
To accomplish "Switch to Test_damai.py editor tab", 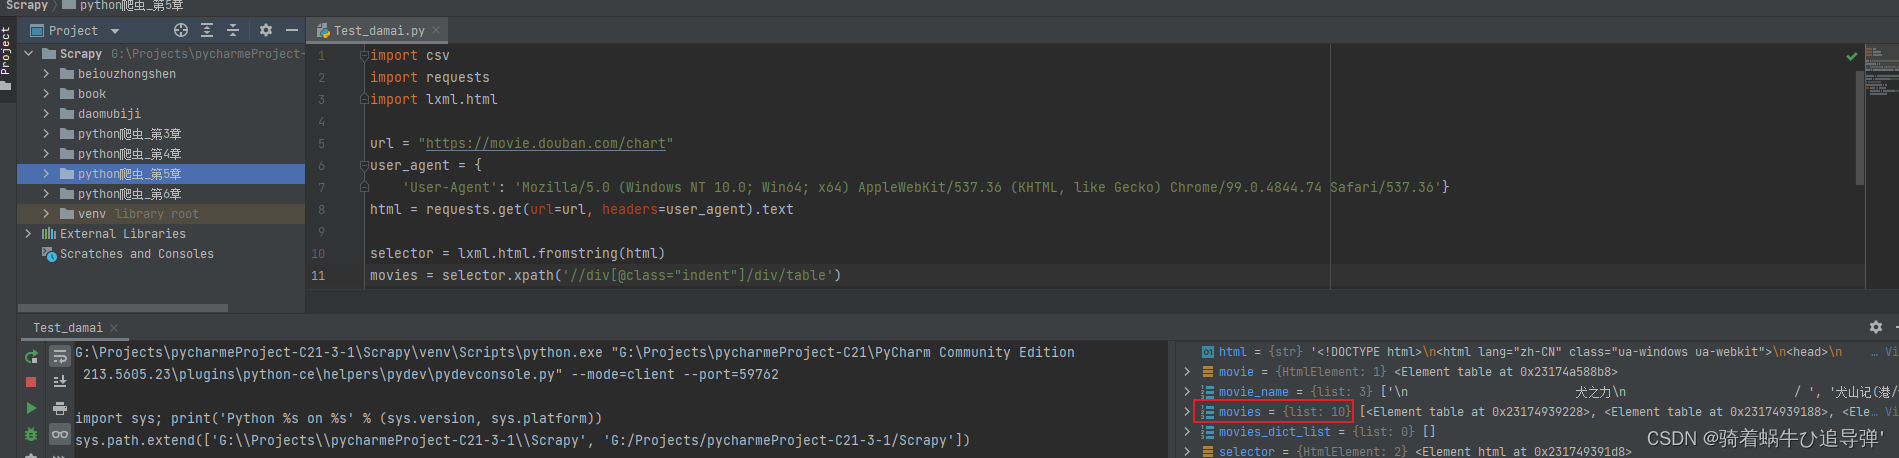I will [379, 31].
